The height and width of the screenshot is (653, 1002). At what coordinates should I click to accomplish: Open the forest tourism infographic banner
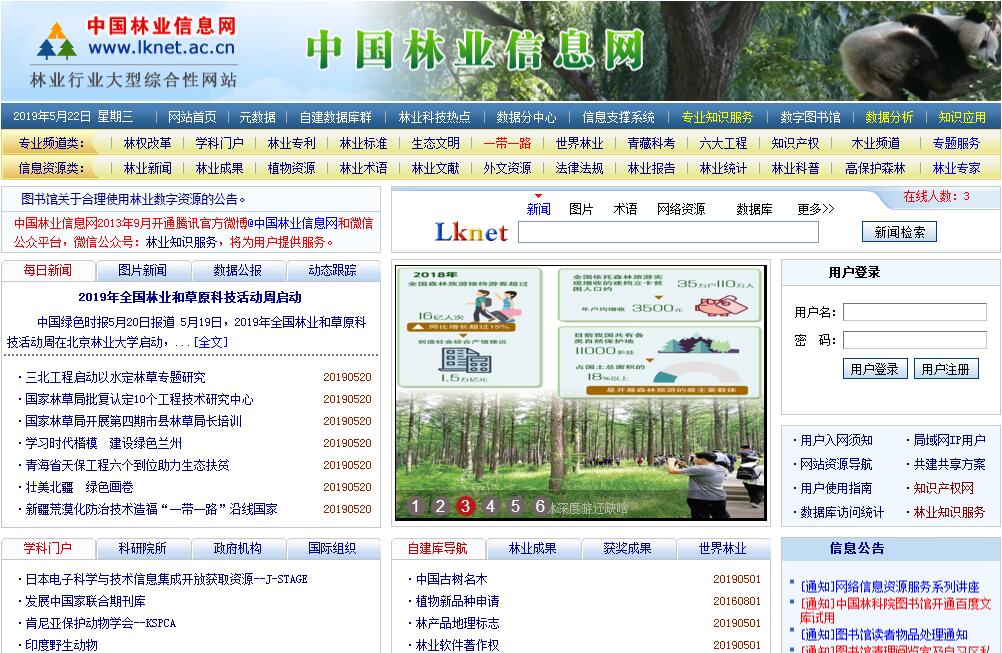coord(580,380)
